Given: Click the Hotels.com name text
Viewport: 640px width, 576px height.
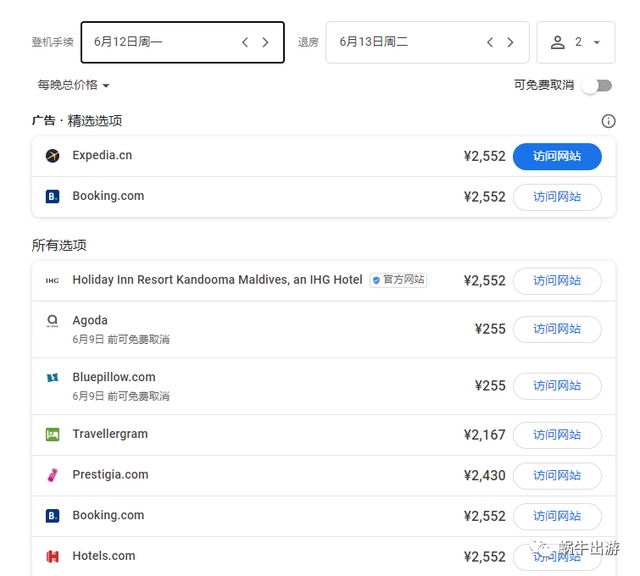Looking at the screenshot, I should [104, 556].
